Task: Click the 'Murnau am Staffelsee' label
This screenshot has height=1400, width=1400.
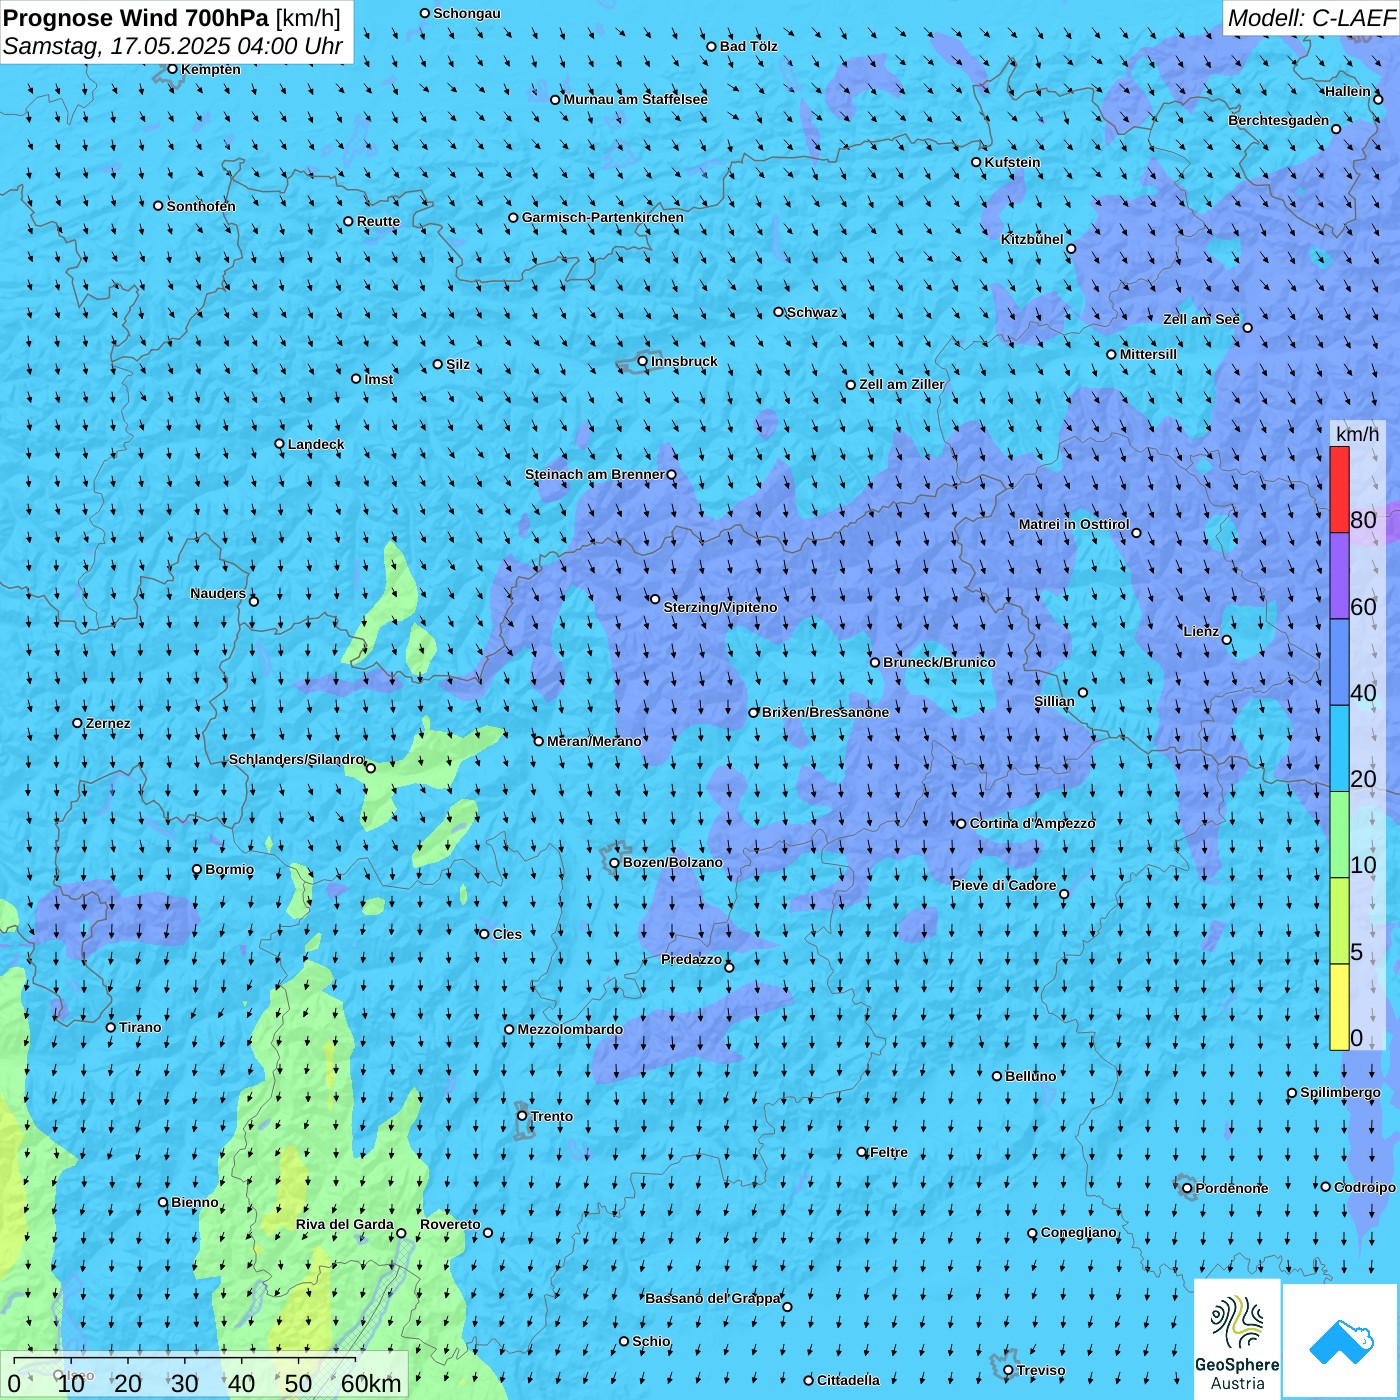Action: coord(635,99)
